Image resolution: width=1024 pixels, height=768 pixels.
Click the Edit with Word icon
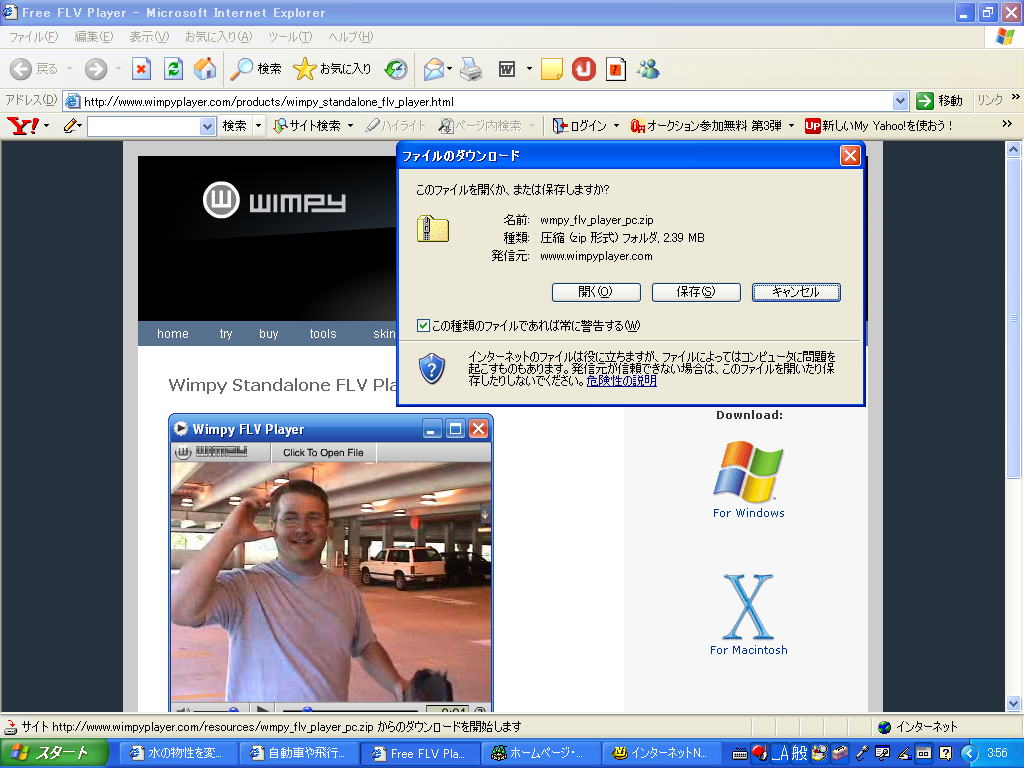click(x=507, y=69)
